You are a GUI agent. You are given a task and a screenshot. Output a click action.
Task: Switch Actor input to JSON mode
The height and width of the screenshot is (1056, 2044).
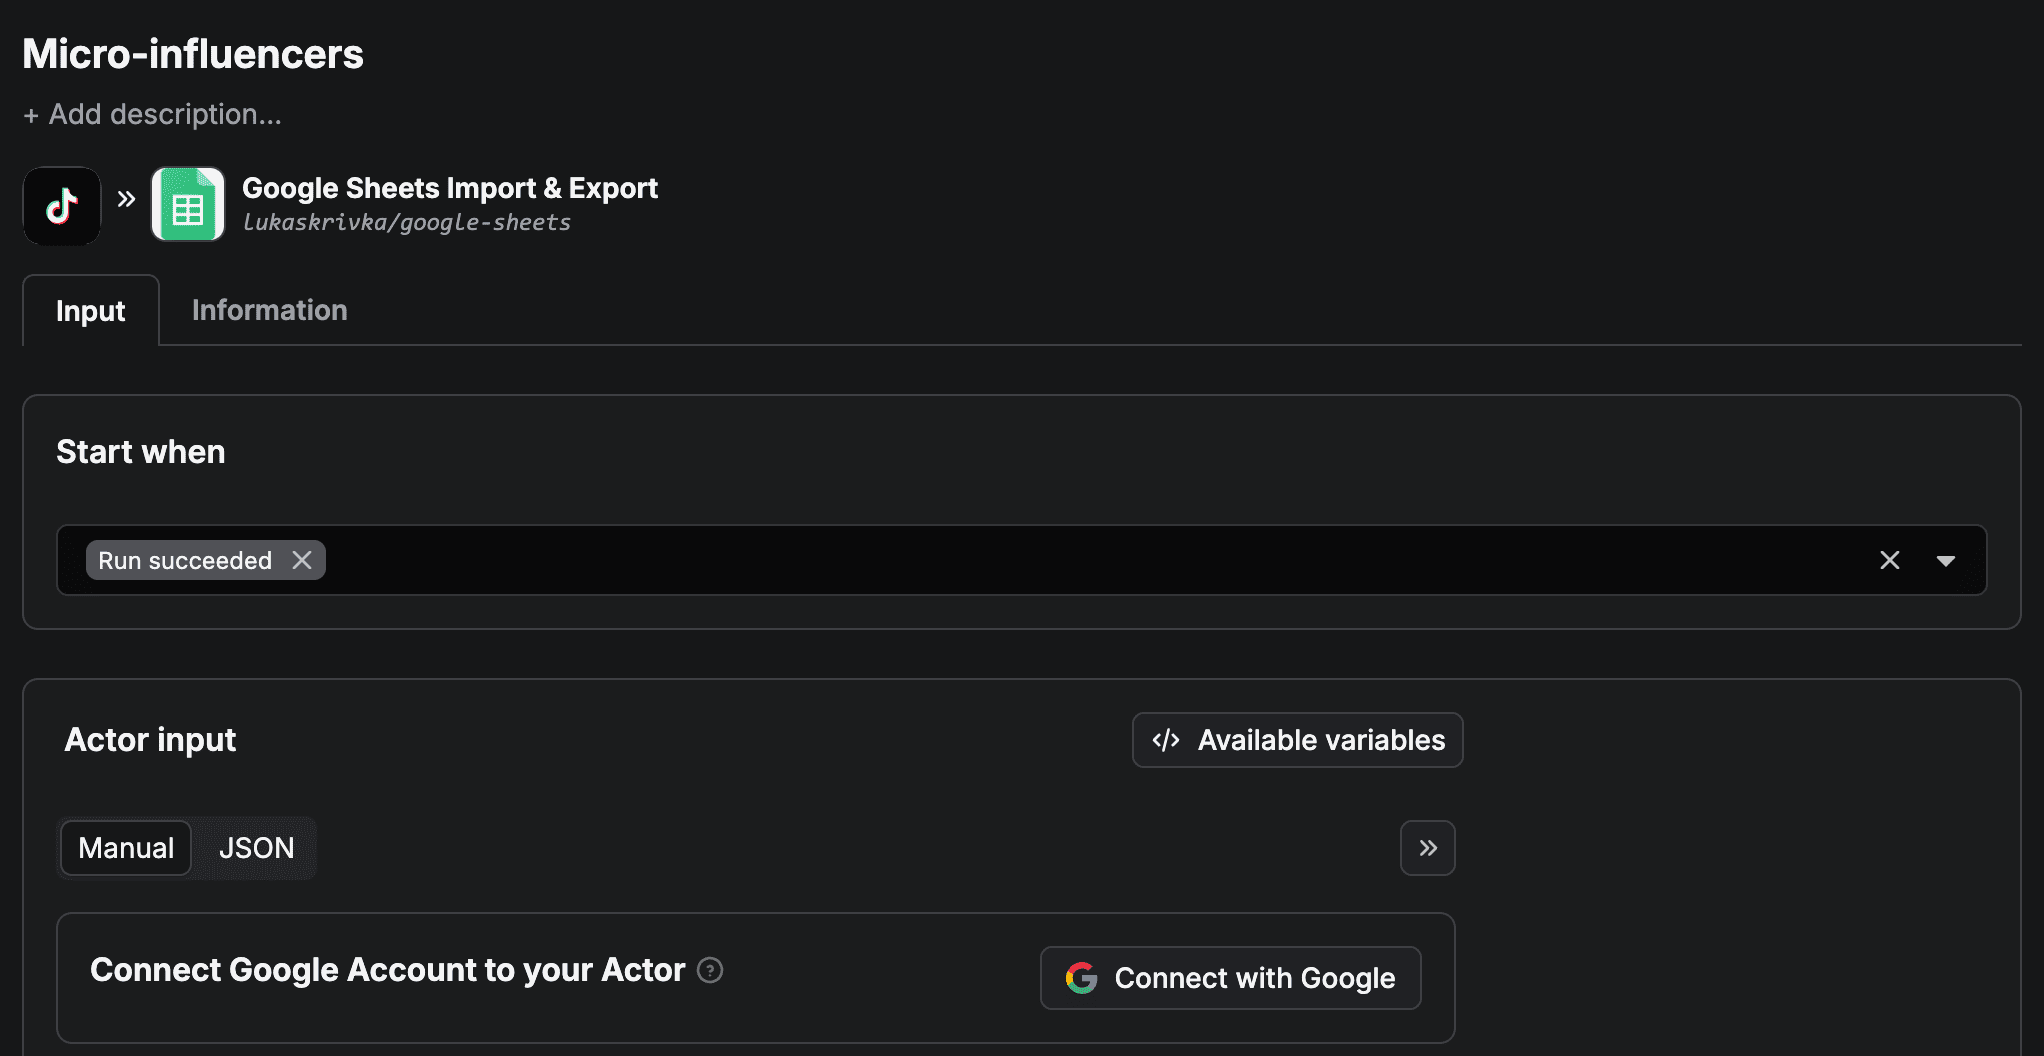256,847
